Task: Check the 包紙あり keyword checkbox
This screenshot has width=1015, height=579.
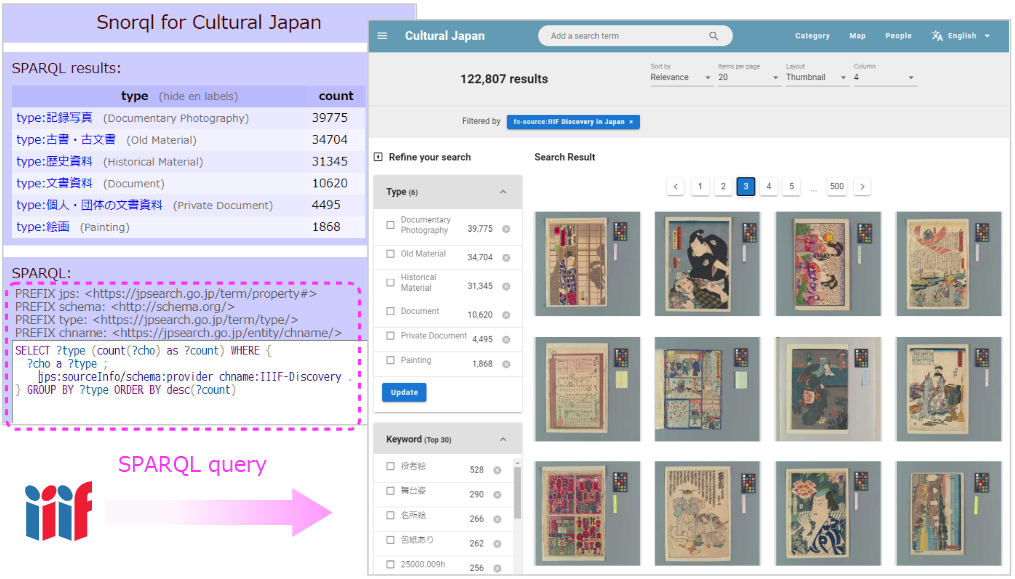Action: tap(390, 539)
